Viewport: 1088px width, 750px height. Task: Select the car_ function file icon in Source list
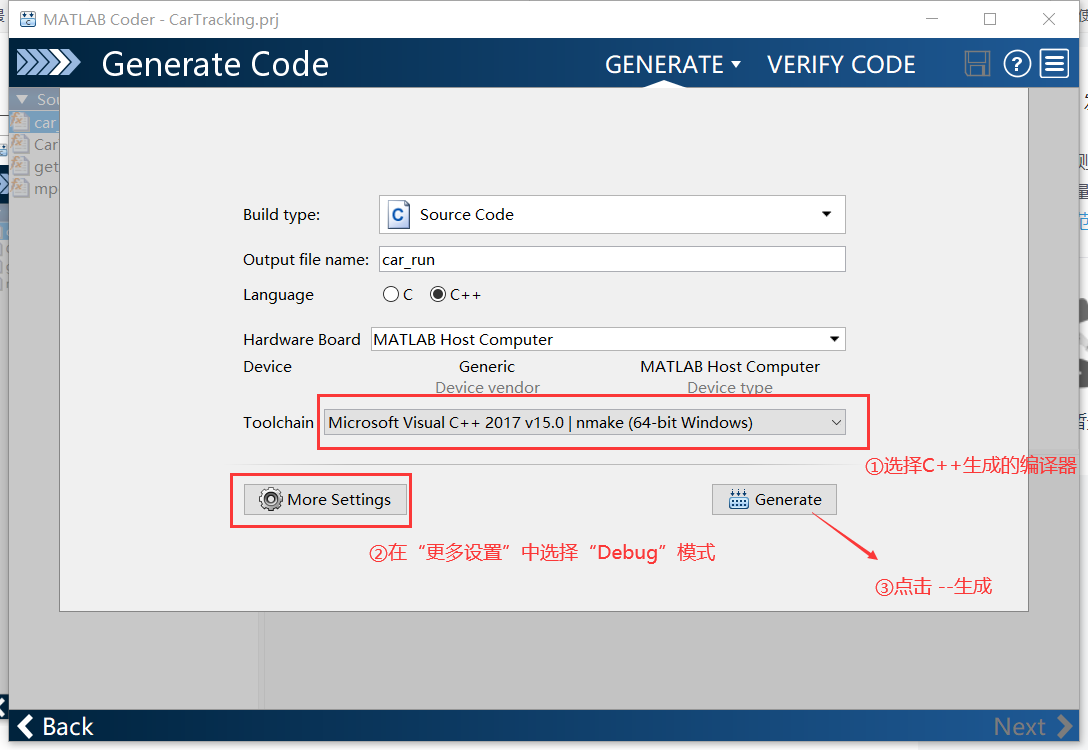tap(22, 122)
